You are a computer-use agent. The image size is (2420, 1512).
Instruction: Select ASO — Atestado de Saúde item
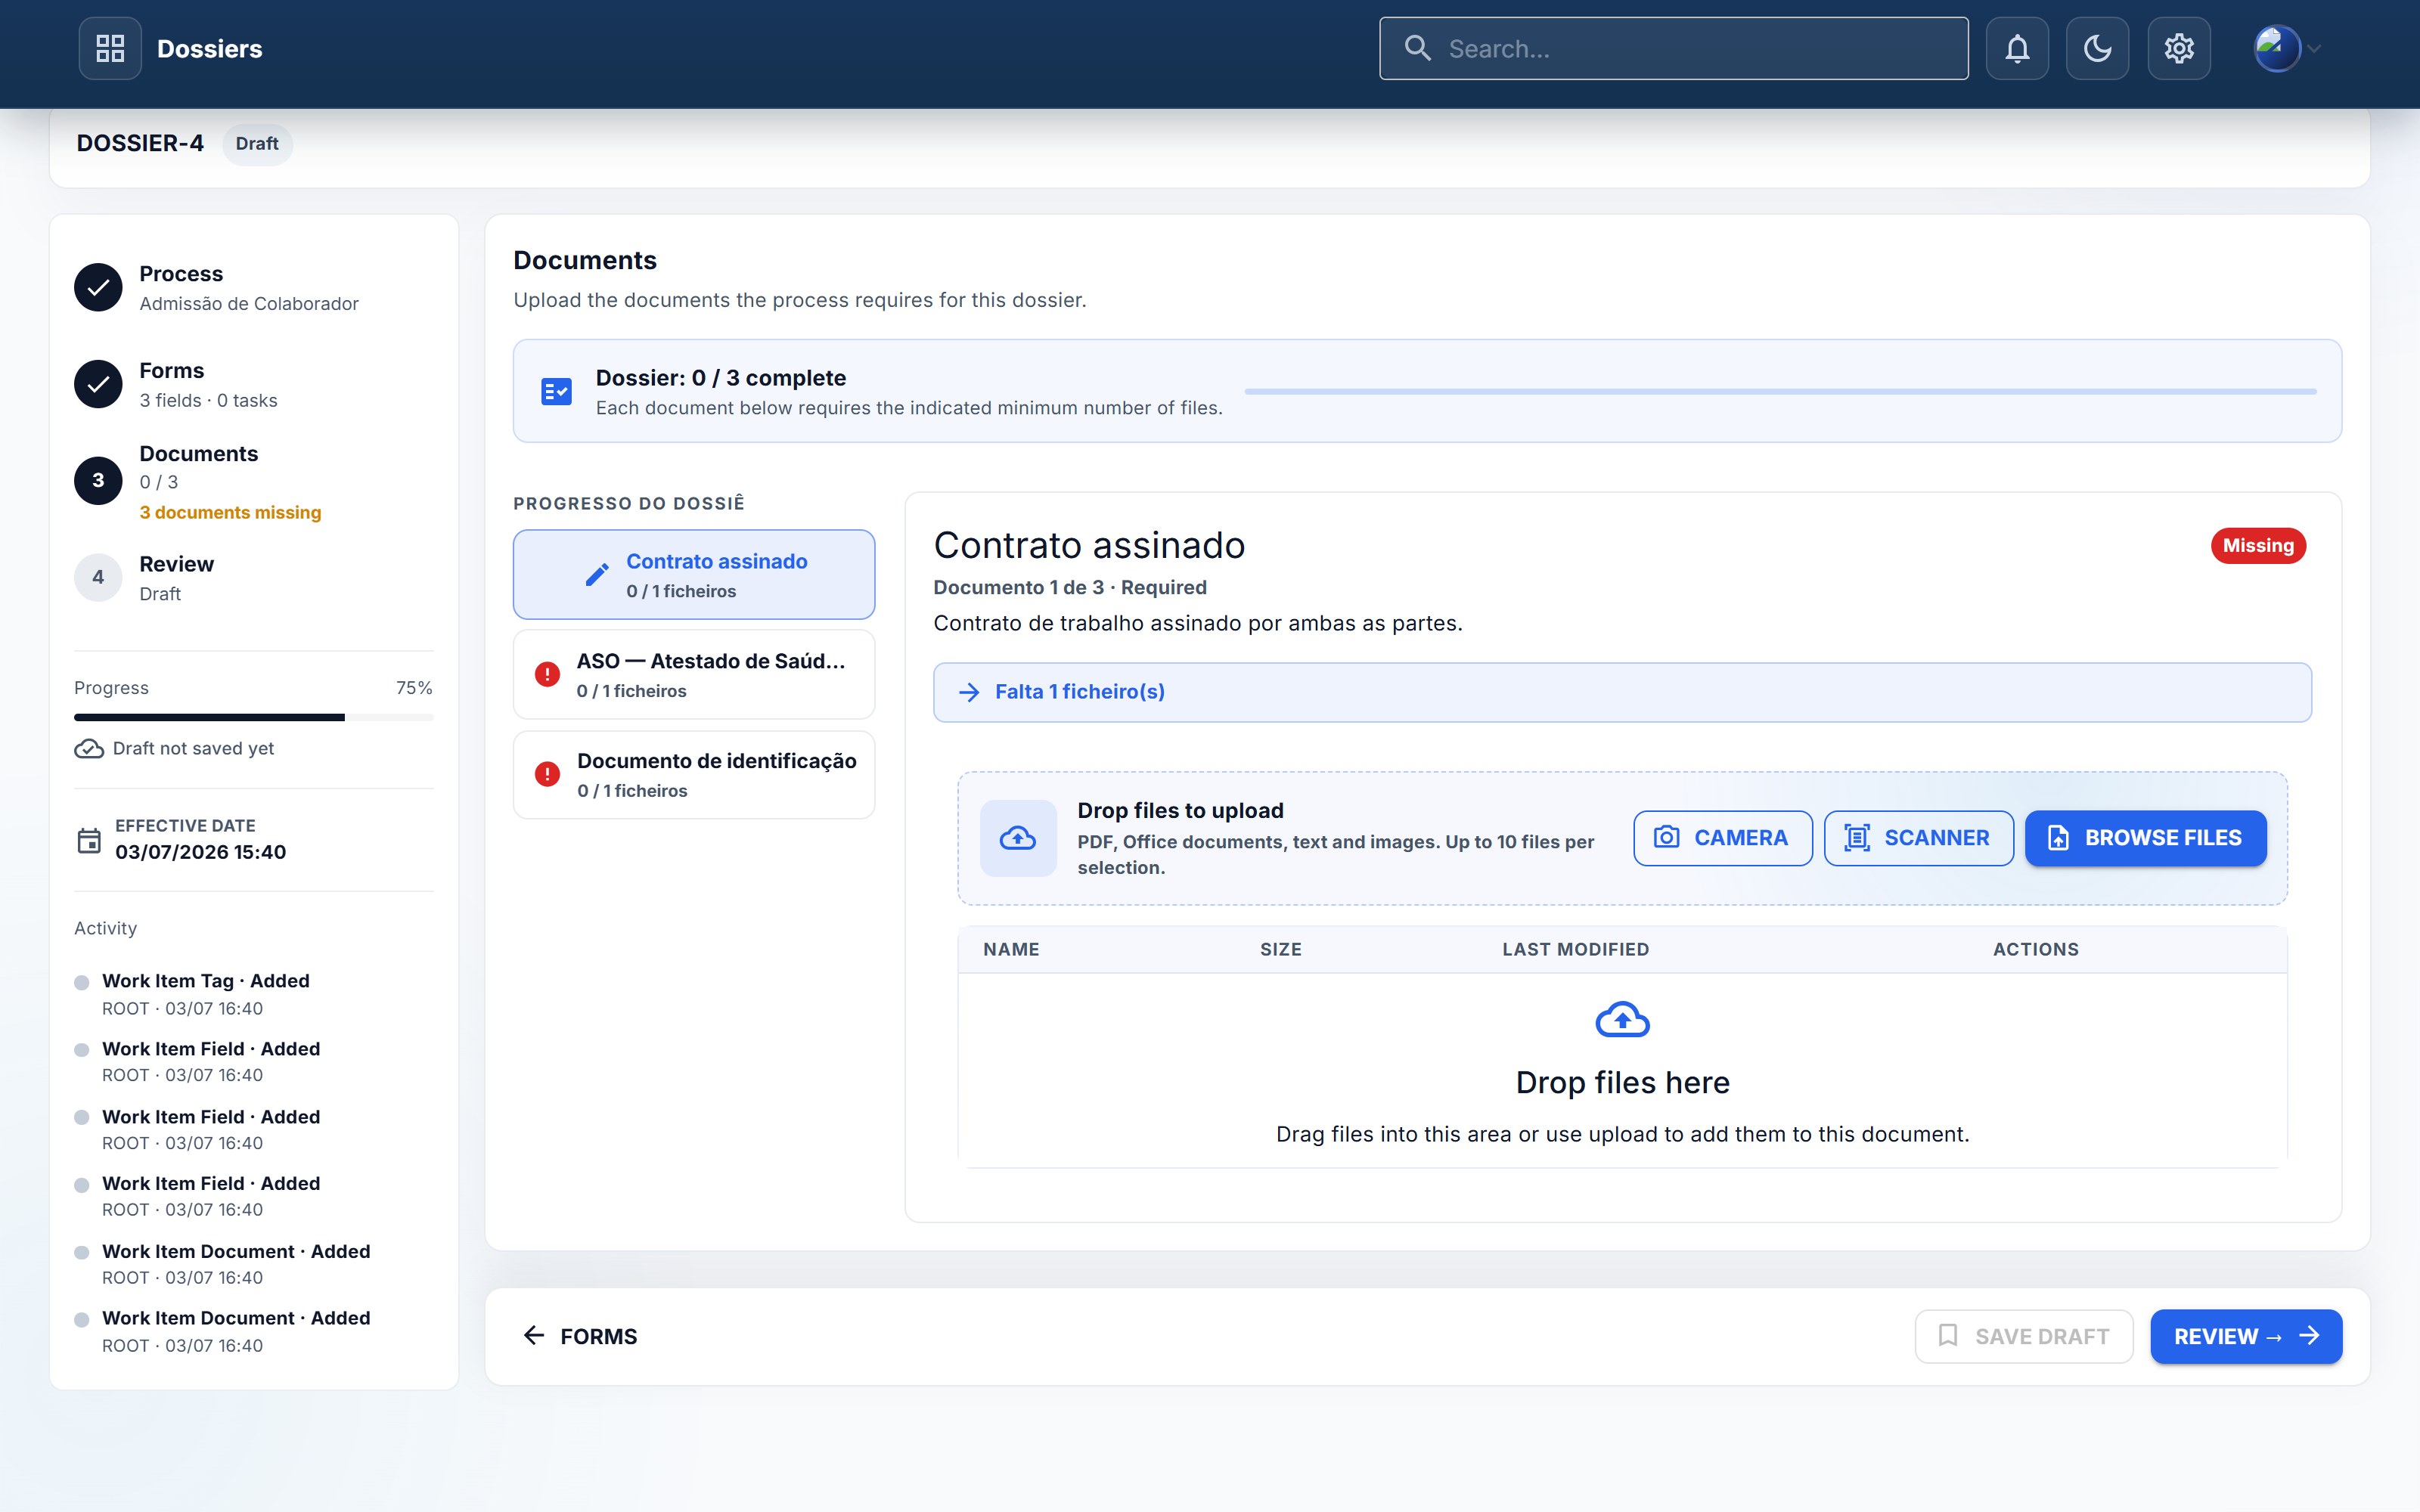click(694, 675)
